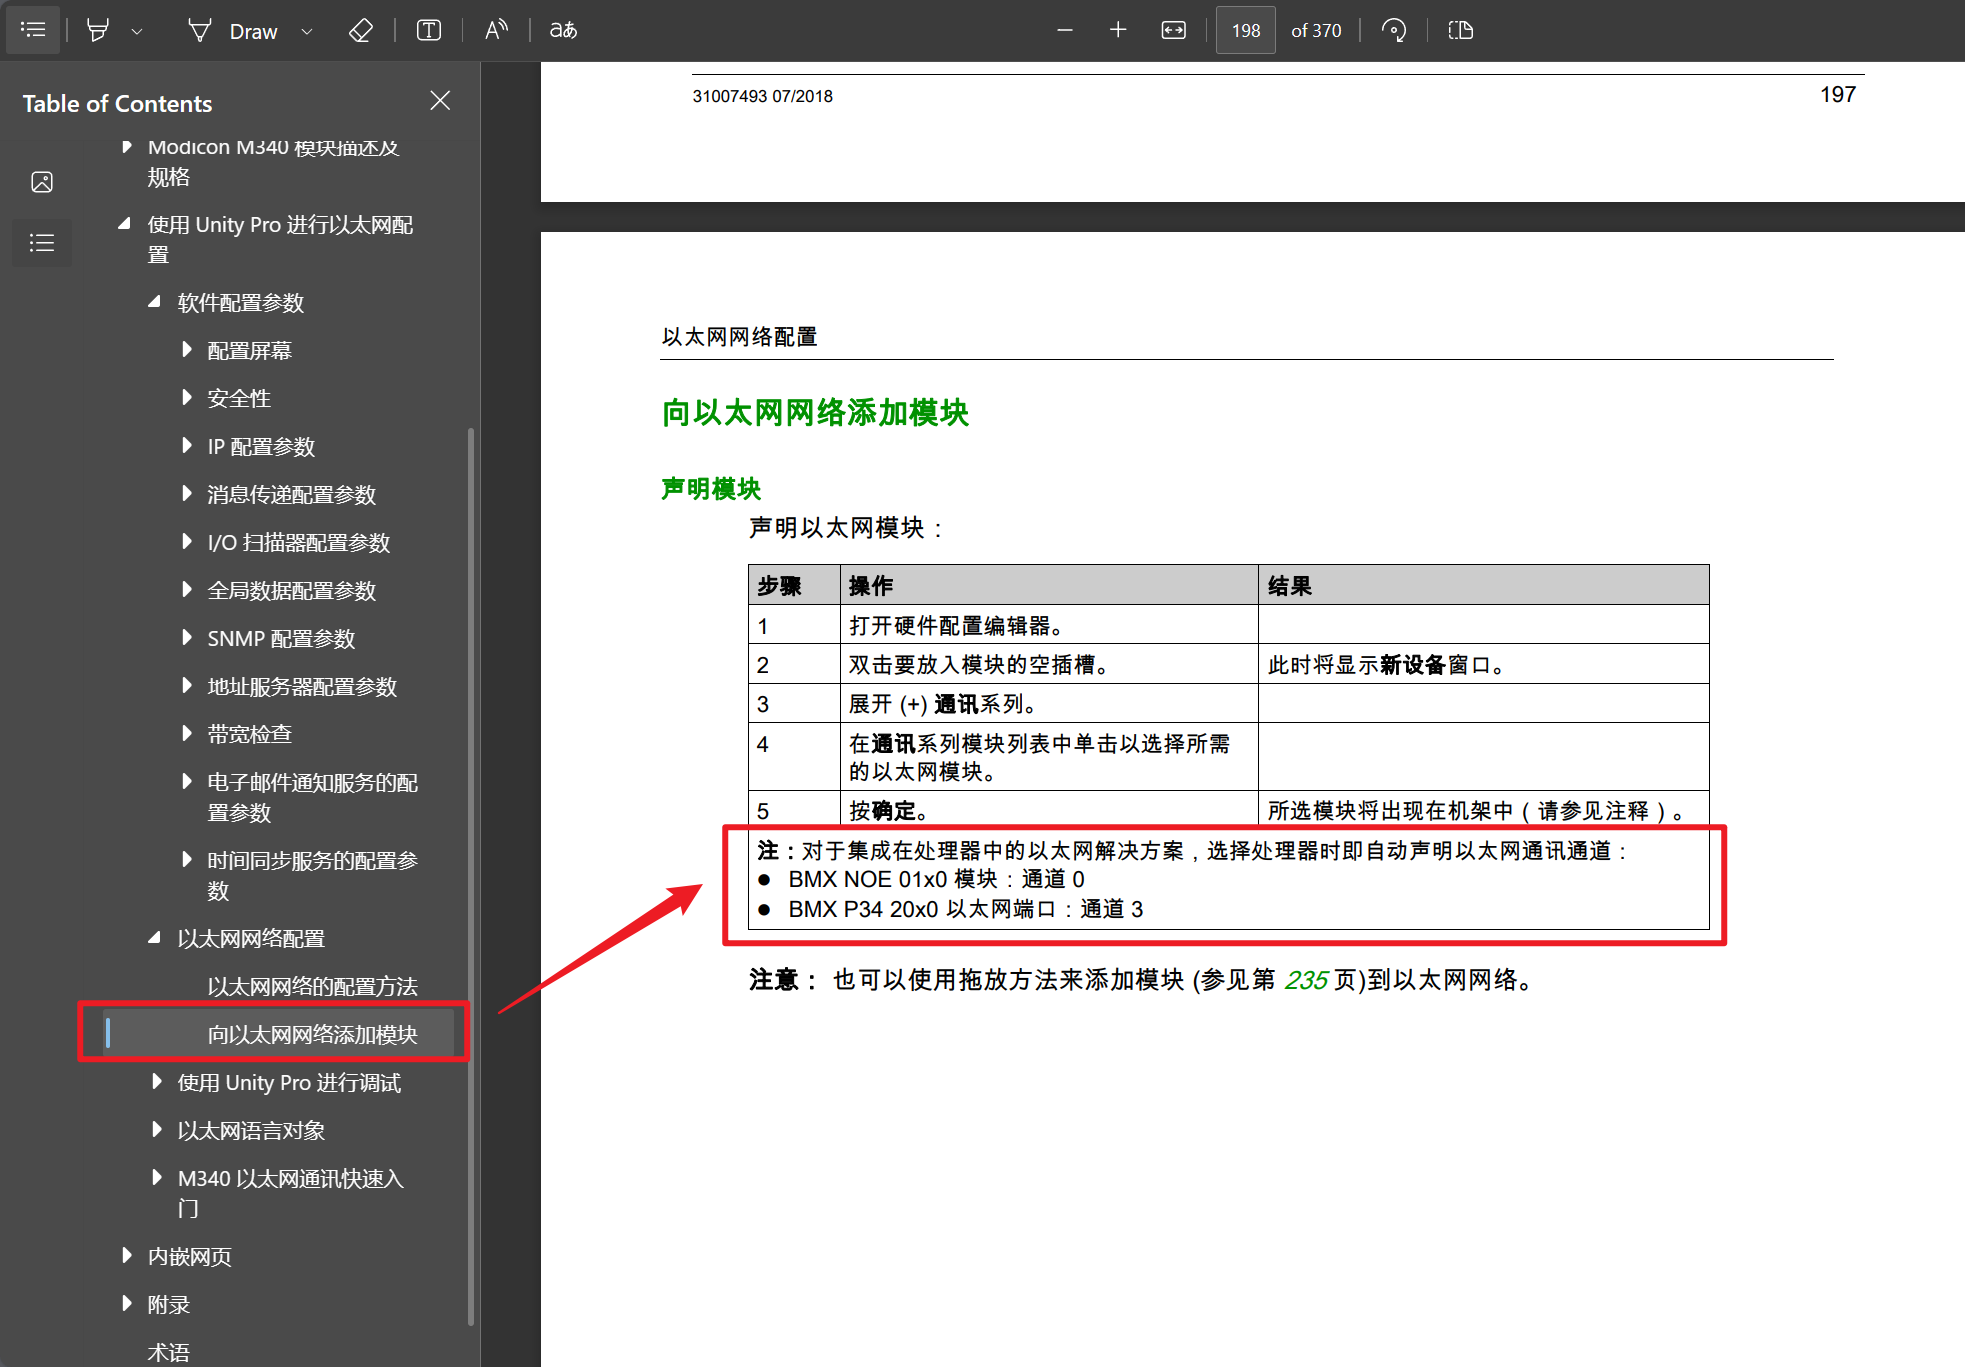Click the Fit to width button
The height and width of the screenshot is (1367, 1965).
click(1173, 30)
